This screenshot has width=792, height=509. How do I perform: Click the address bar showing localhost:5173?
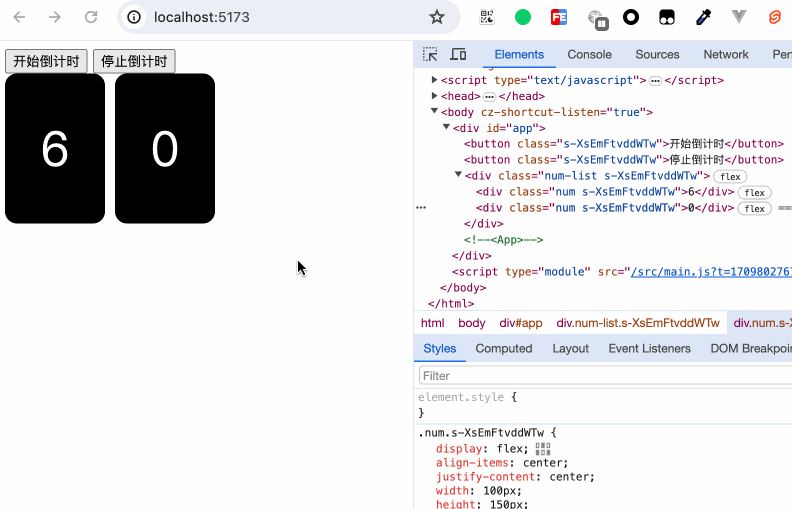(x=288, y=17)
